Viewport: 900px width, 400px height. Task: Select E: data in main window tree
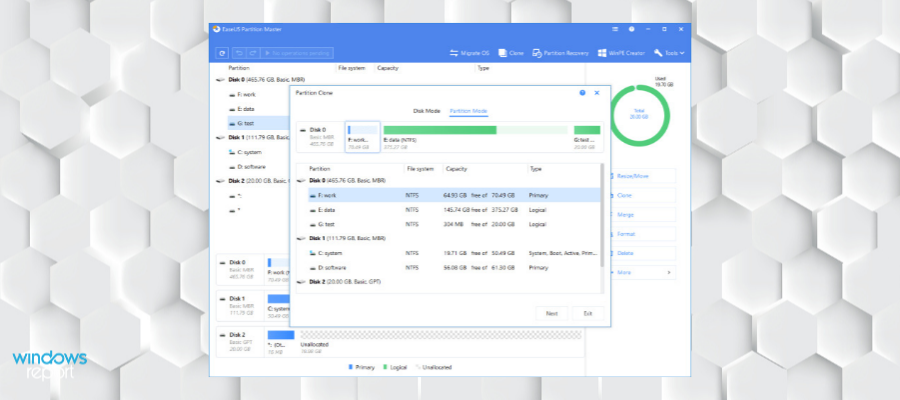tap(245, 109)
